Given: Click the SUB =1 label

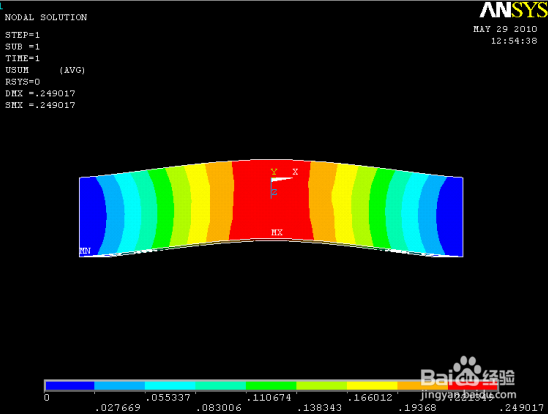Looking at the screenshot, I should pyautogui.click(x=22, y=47).
